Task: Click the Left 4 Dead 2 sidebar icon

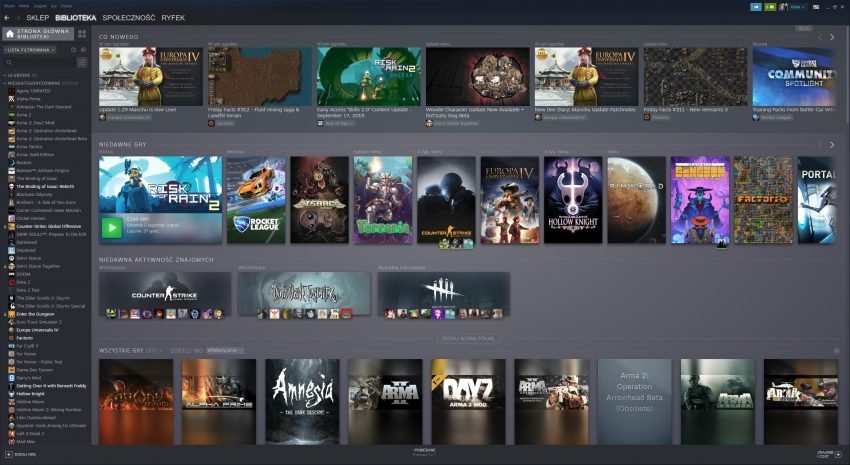Action: [11, 434]
